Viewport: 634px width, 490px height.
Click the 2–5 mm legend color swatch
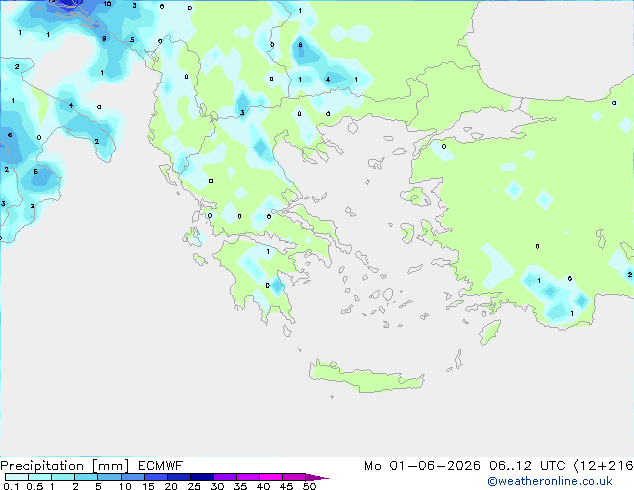(86, 477)
